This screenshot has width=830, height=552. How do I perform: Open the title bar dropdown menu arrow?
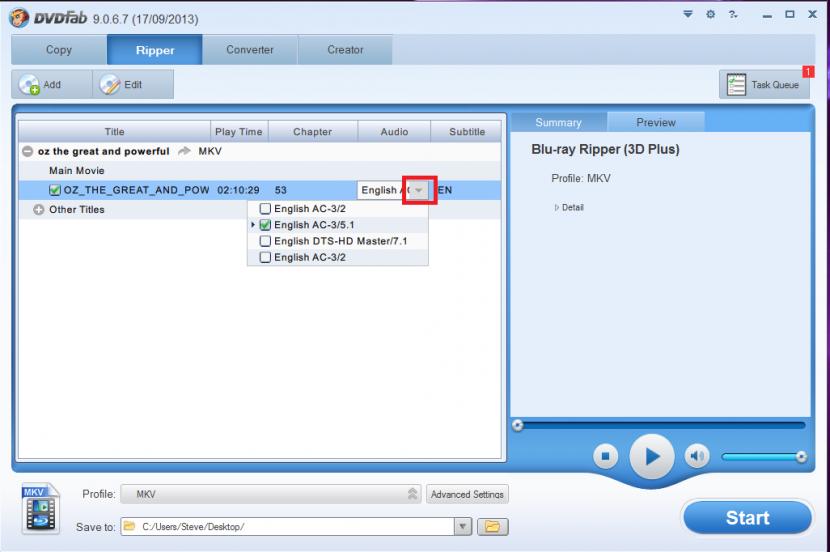coord(688,14)
